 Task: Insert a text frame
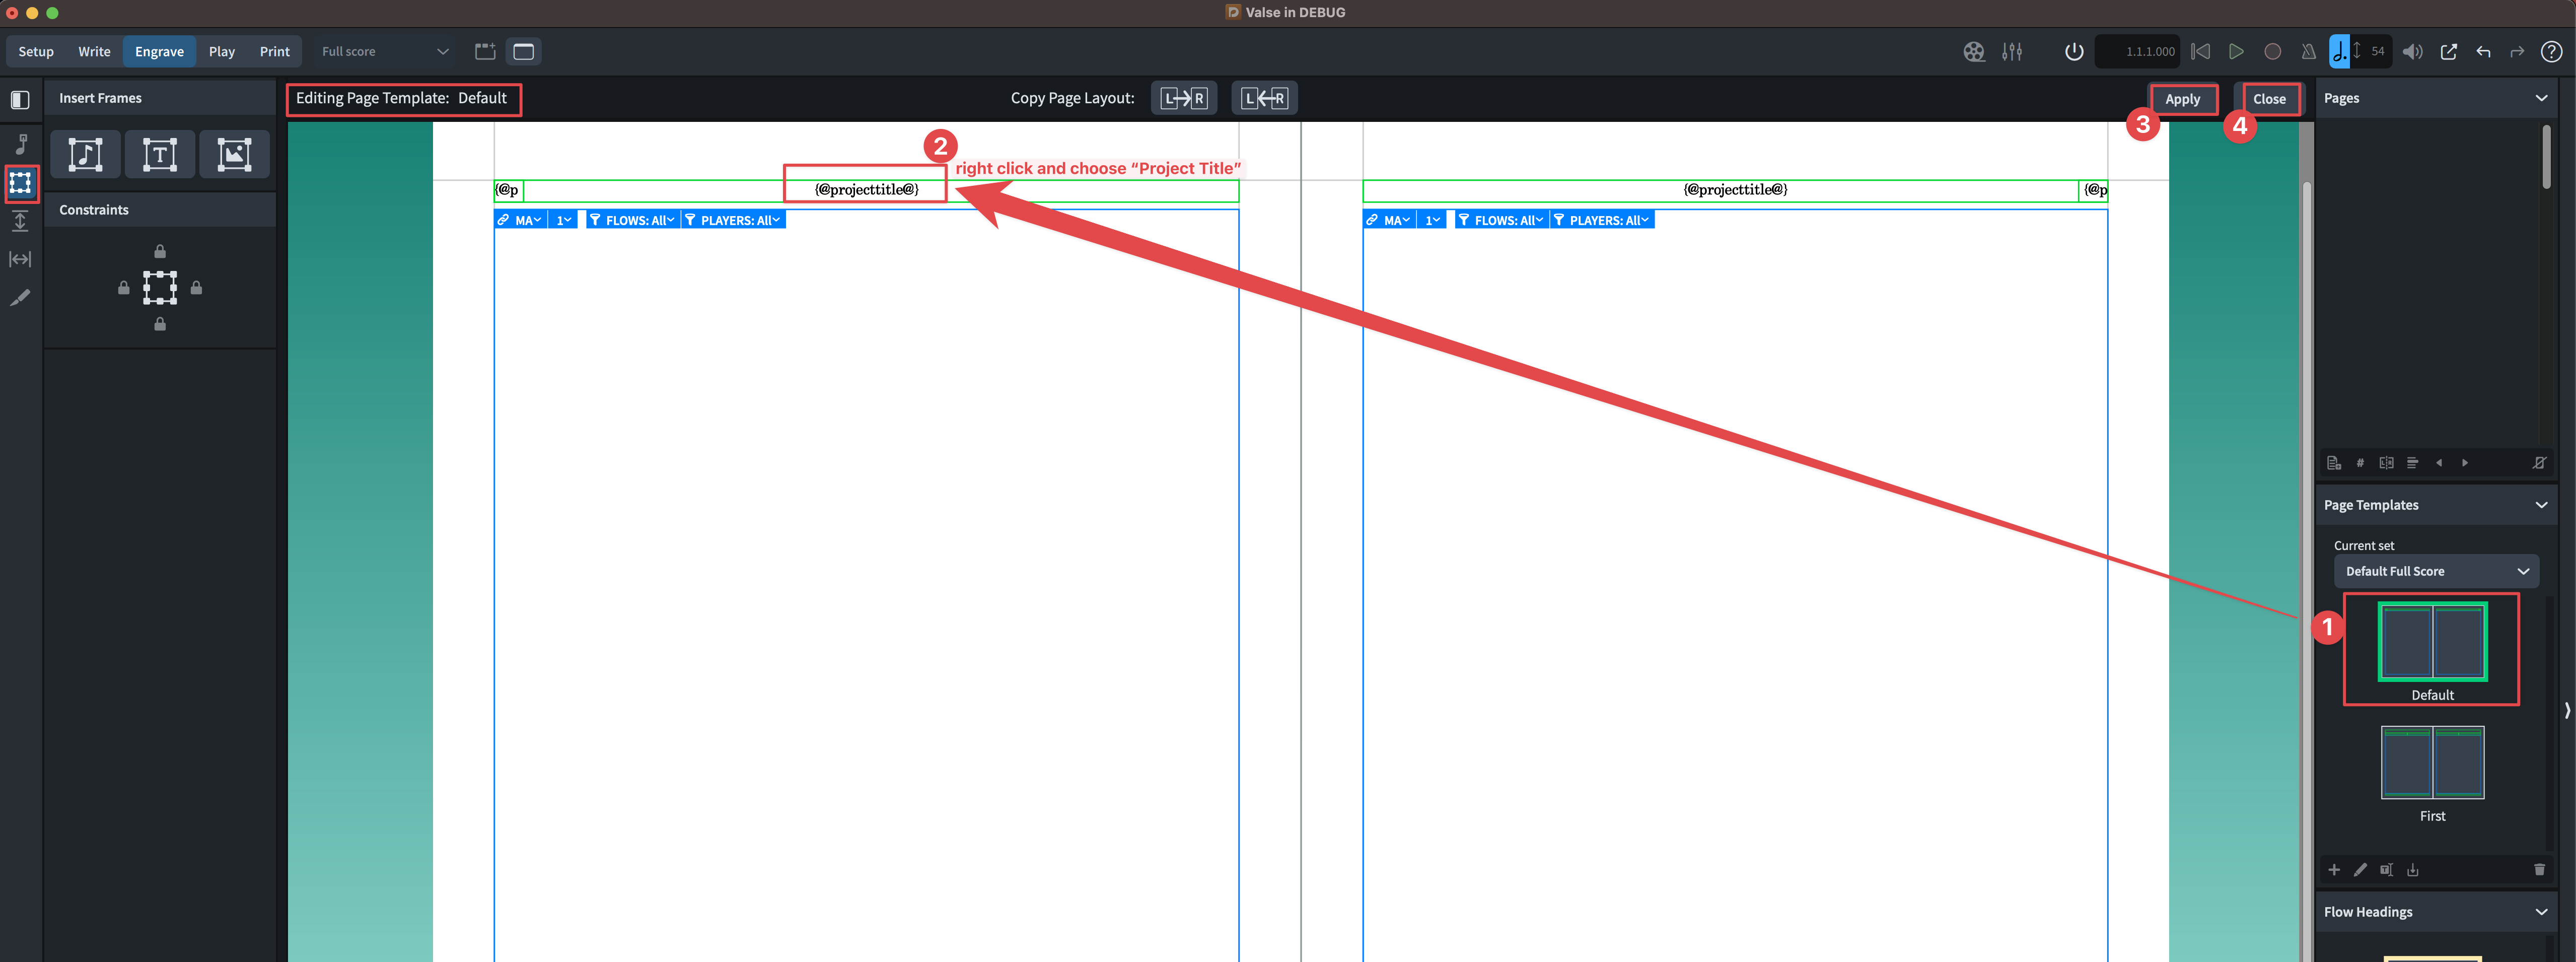160,154
